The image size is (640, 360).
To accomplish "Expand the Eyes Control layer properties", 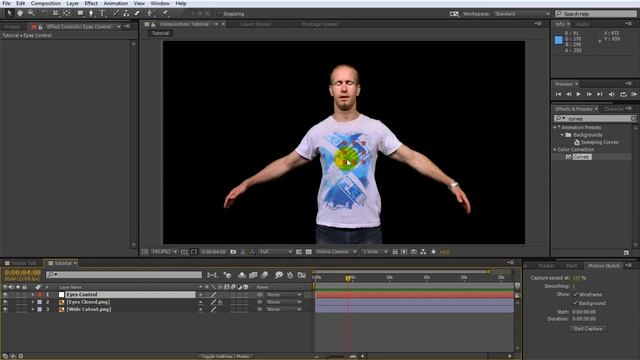I will pyautogui.click(x=33, y=294).
